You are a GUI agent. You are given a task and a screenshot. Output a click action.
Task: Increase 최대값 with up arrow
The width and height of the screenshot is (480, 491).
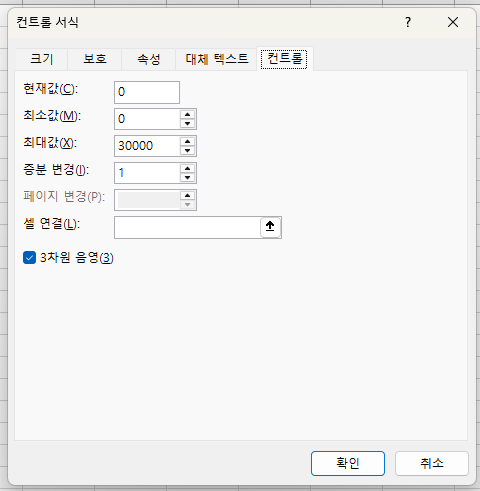pyautogui.click(x=188, y=141)
